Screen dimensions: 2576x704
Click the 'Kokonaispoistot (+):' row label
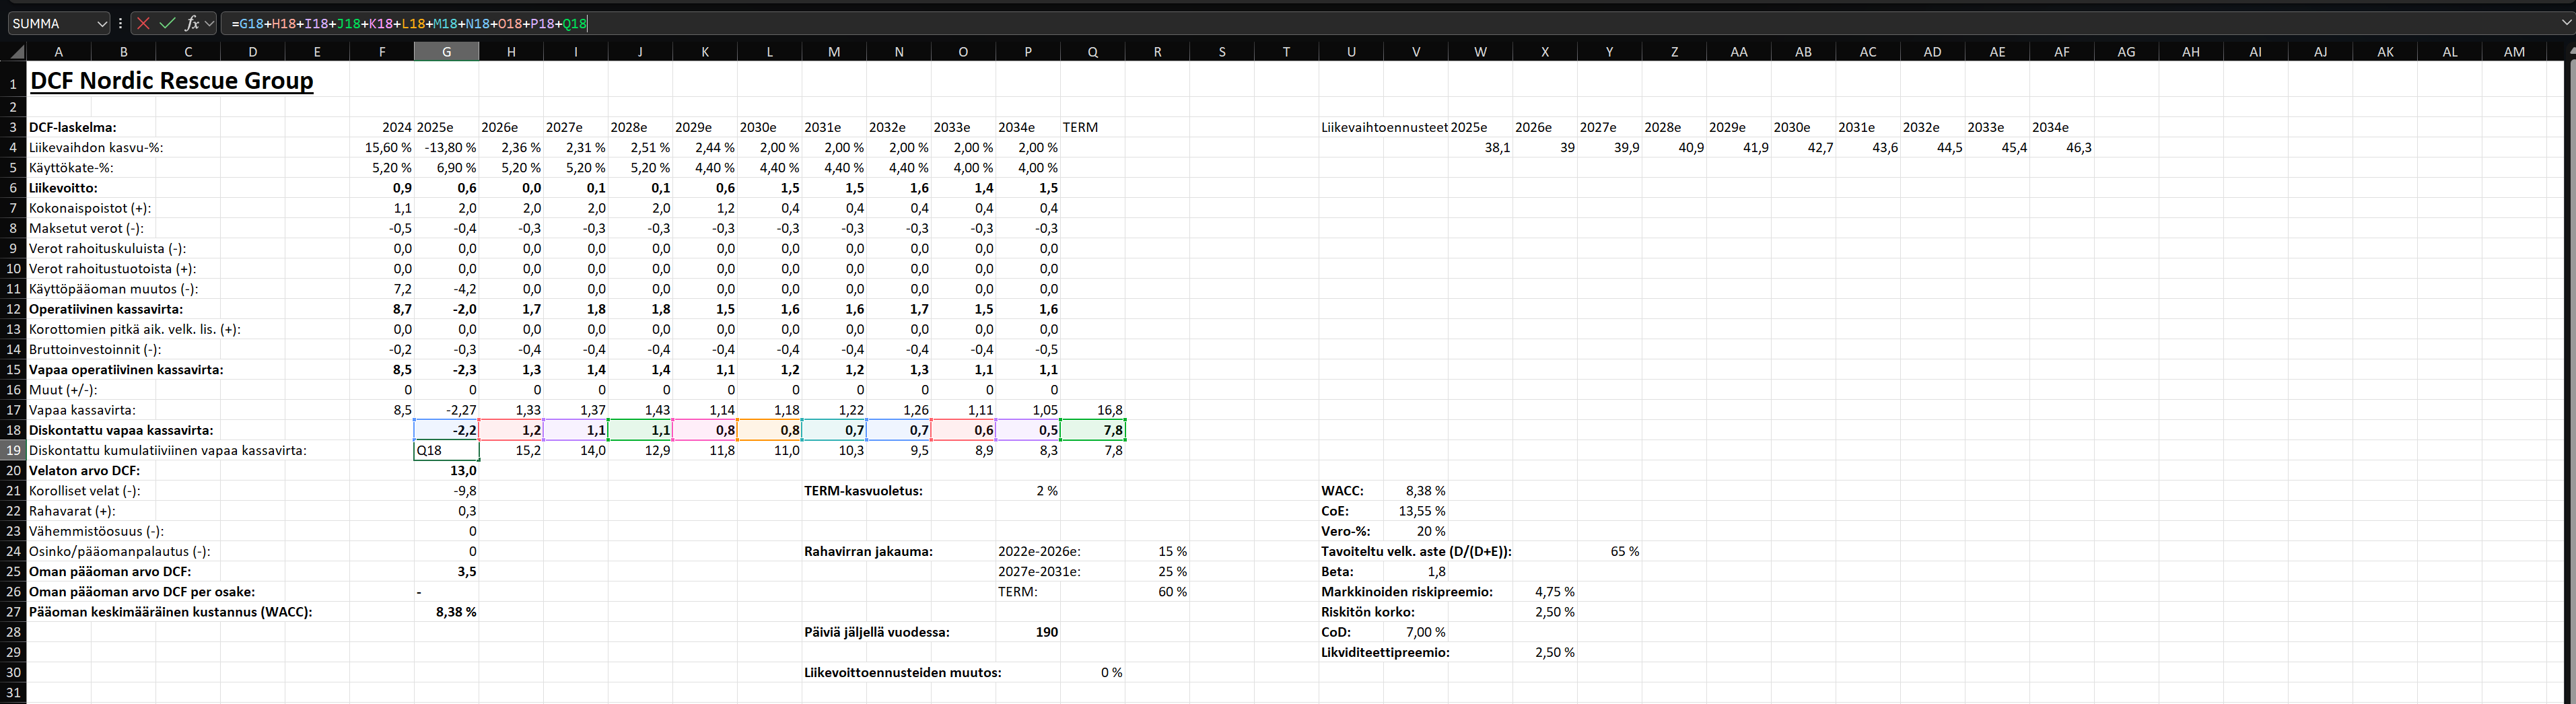90,208
